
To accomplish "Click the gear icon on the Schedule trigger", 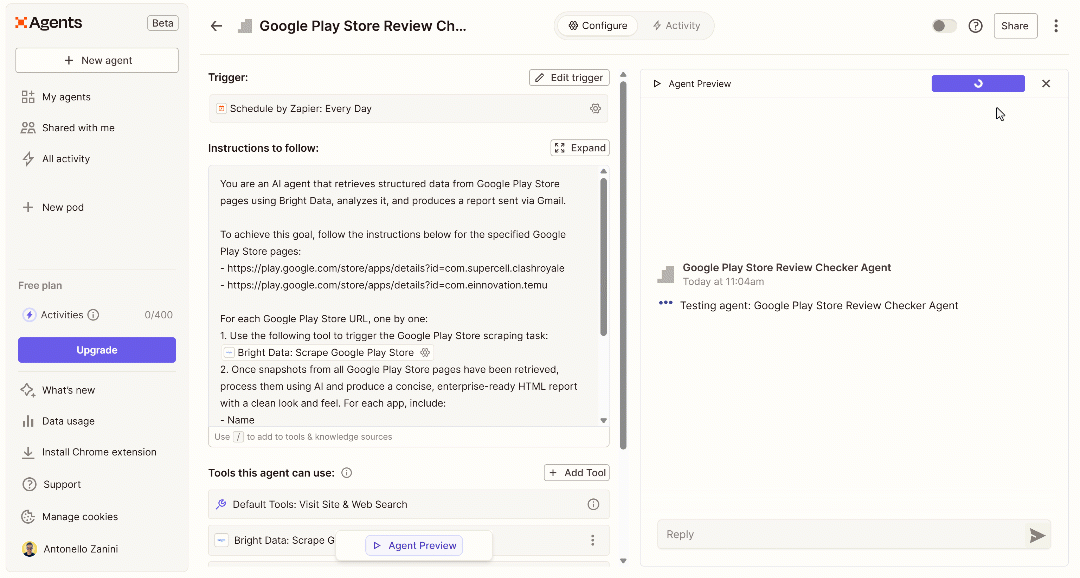I will (x=595, y=108).
